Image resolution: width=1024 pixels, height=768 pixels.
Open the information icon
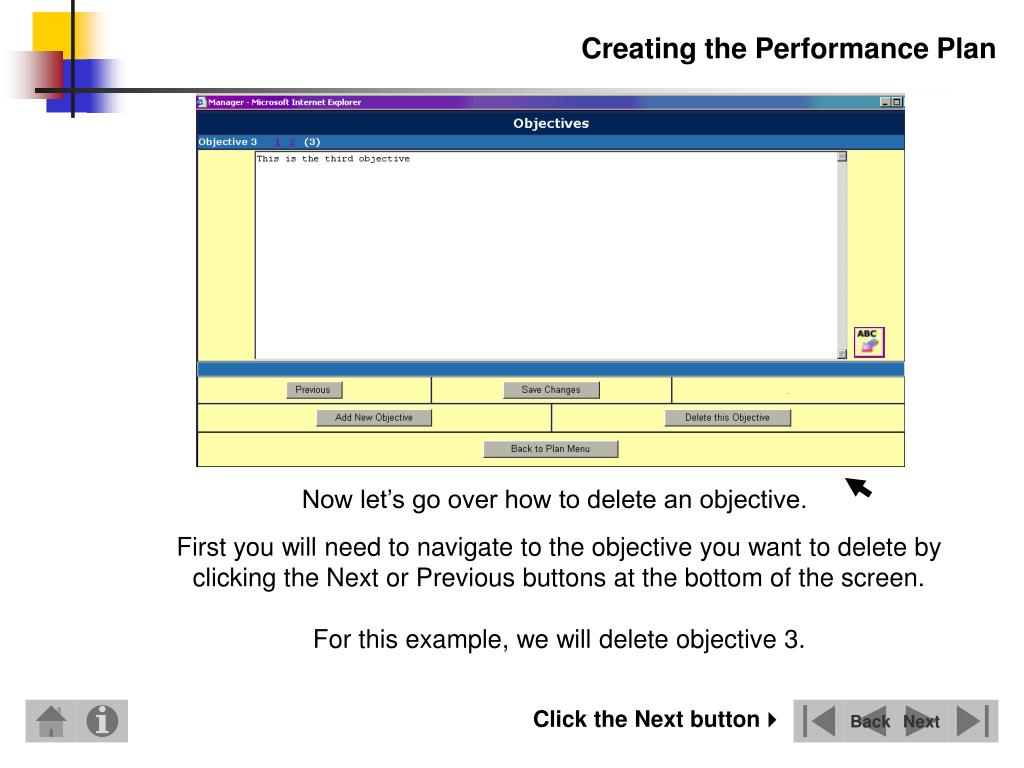[x=103, y=721]
